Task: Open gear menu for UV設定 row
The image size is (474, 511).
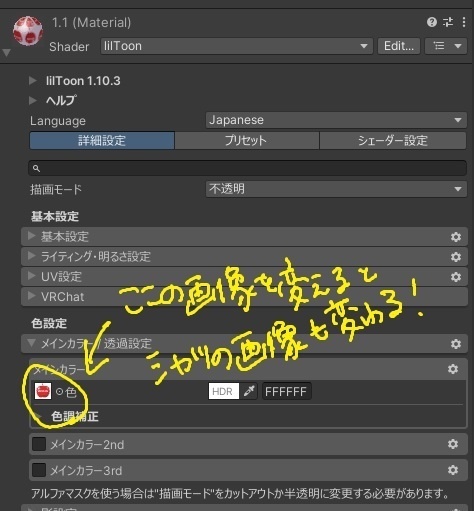Action: click(x=456, y=277)
